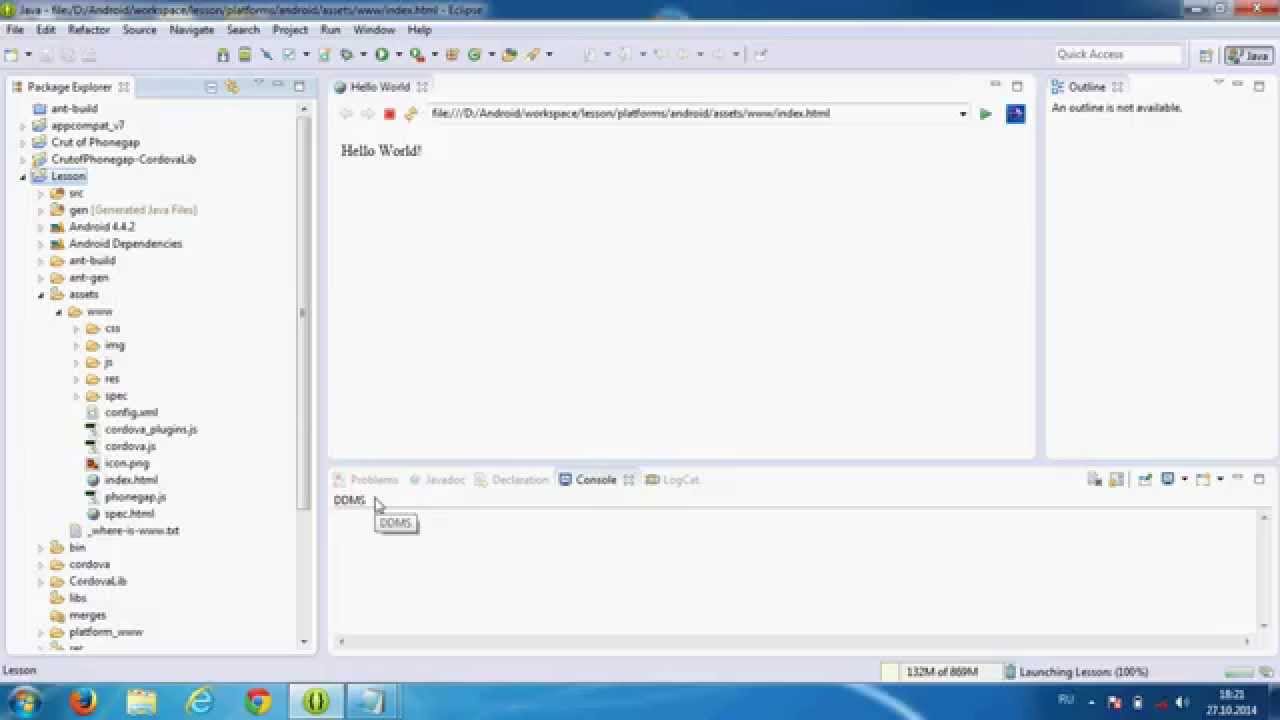
Task: Open the Project menu
Action: point(290,30)
